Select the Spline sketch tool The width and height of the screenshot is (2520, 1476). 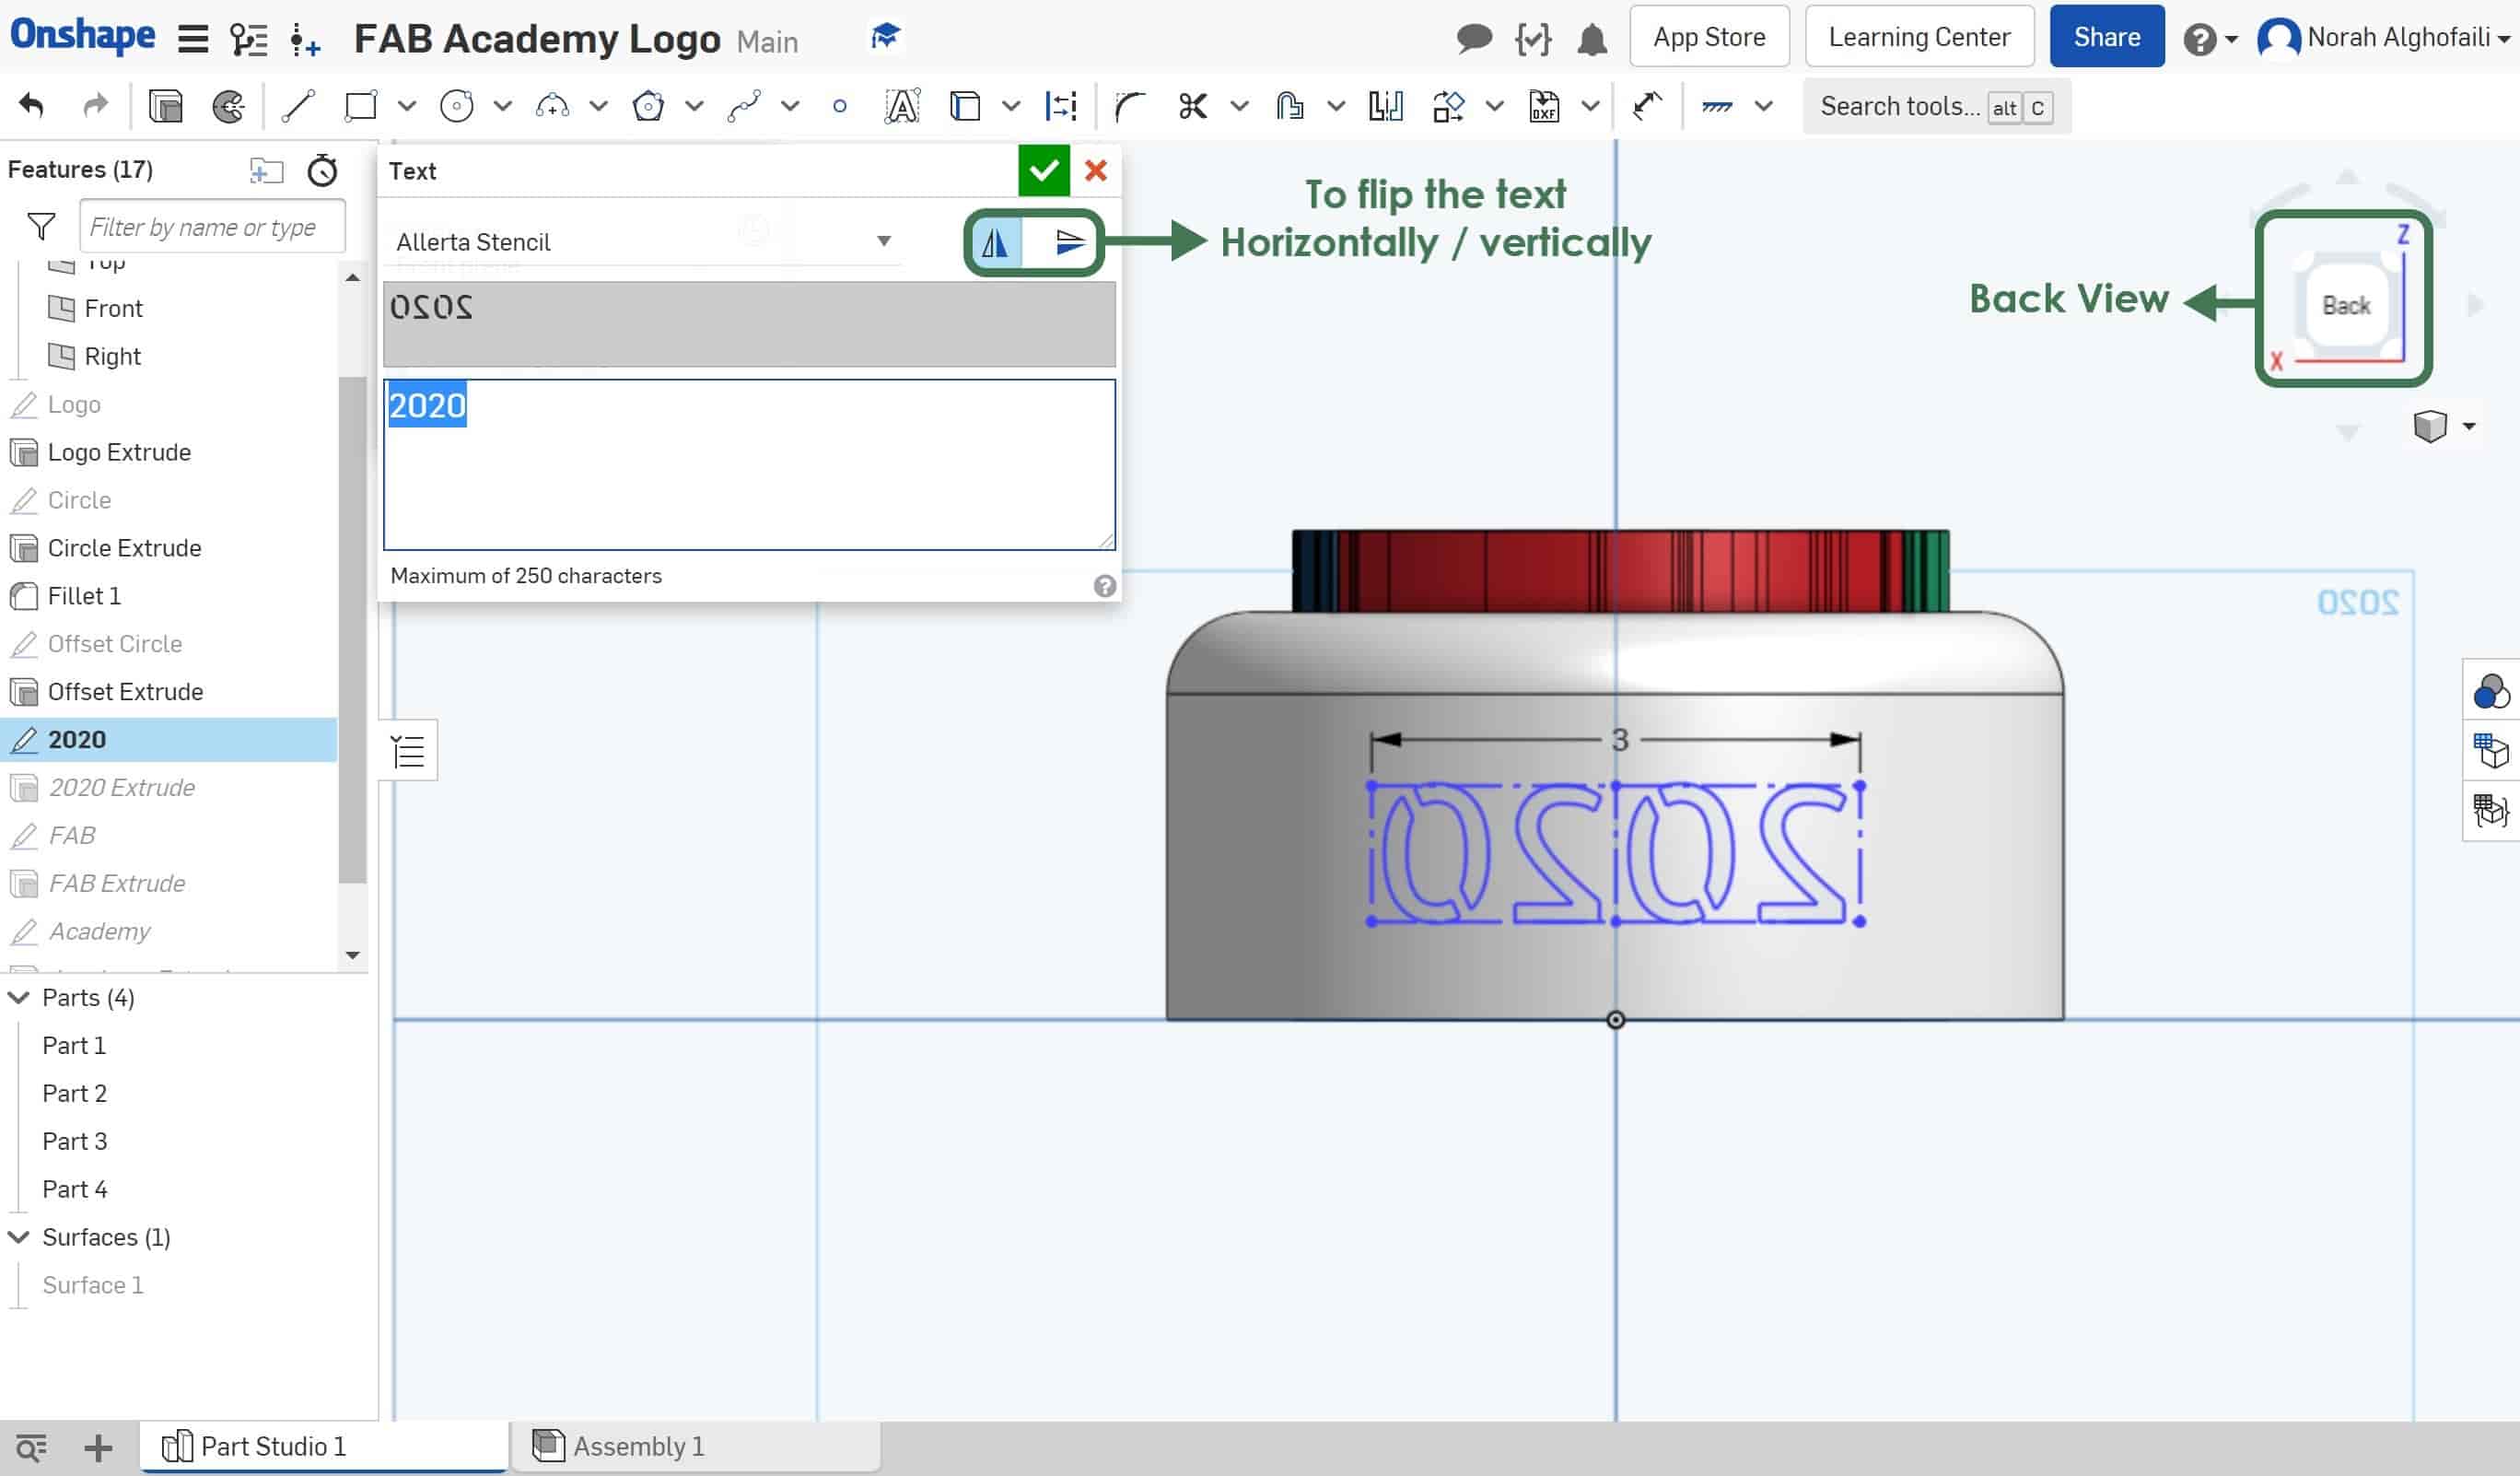click(744, 105)
